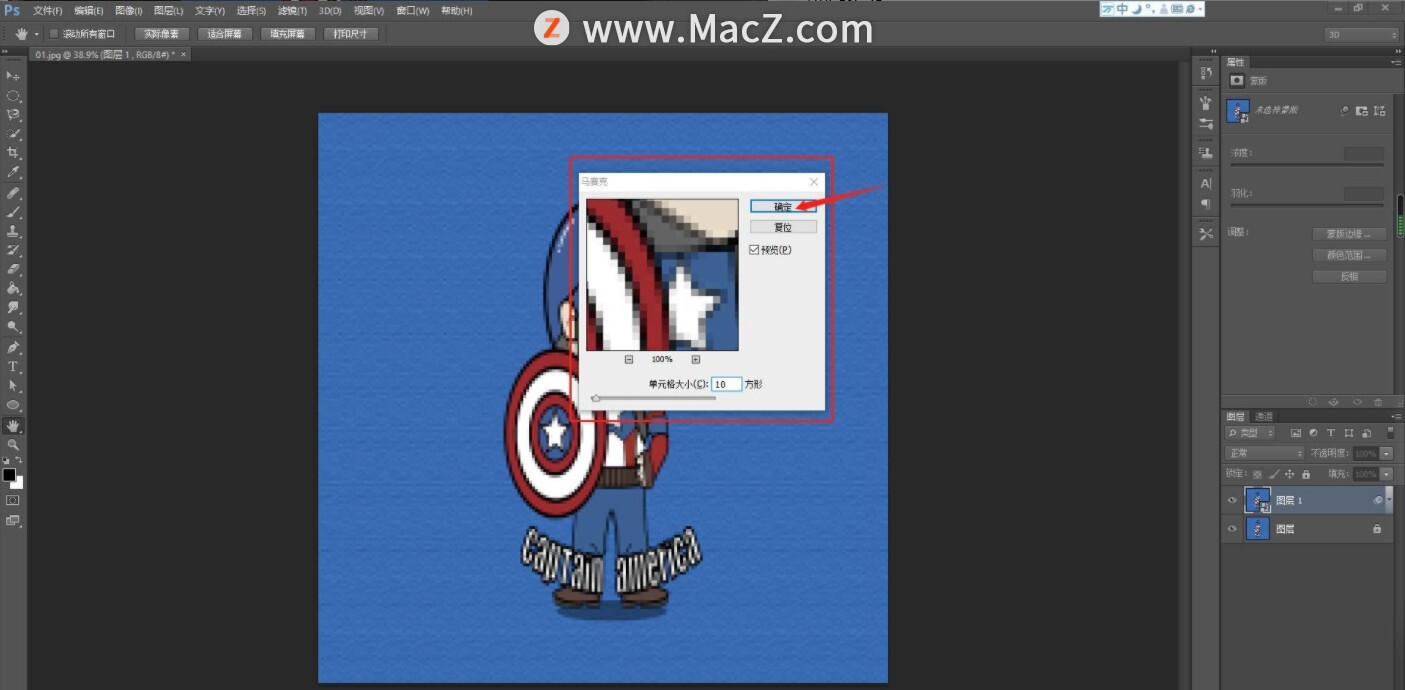Click the type layer filter icon

coord(1330,433)
